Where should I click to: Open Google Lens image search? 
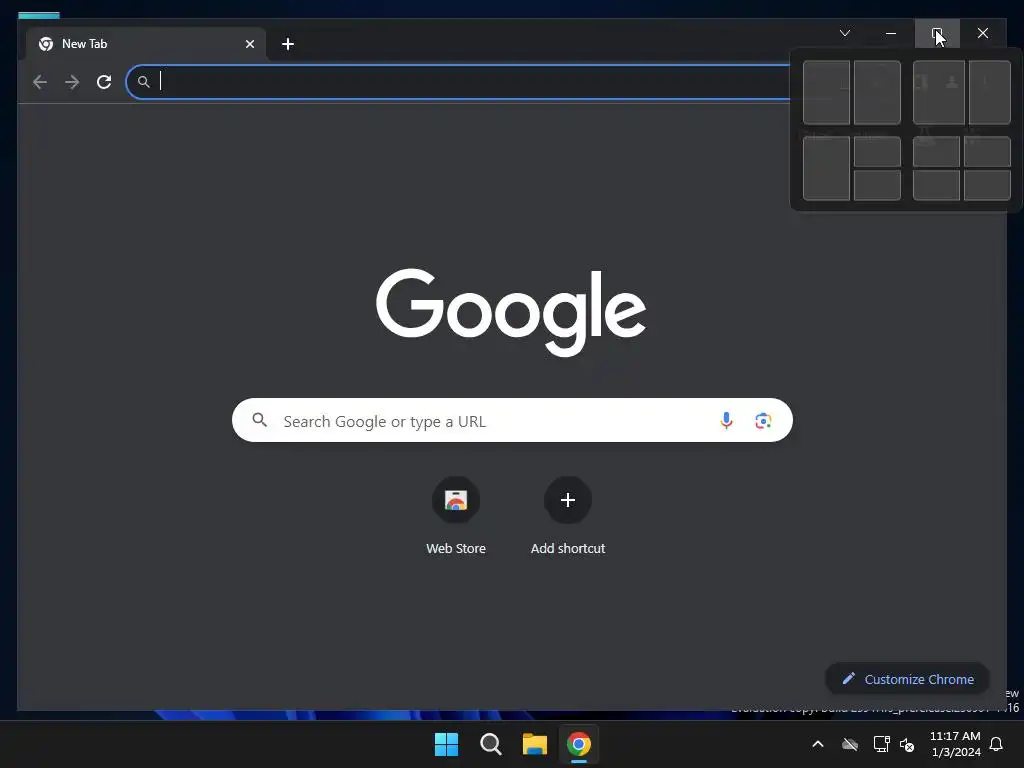pos(763,421)
